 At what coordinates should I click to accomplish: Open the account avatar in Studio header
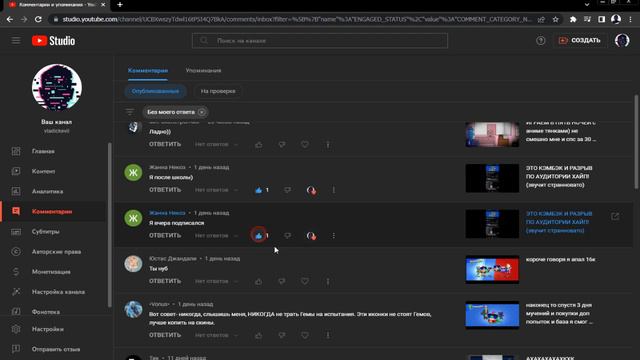622,40
